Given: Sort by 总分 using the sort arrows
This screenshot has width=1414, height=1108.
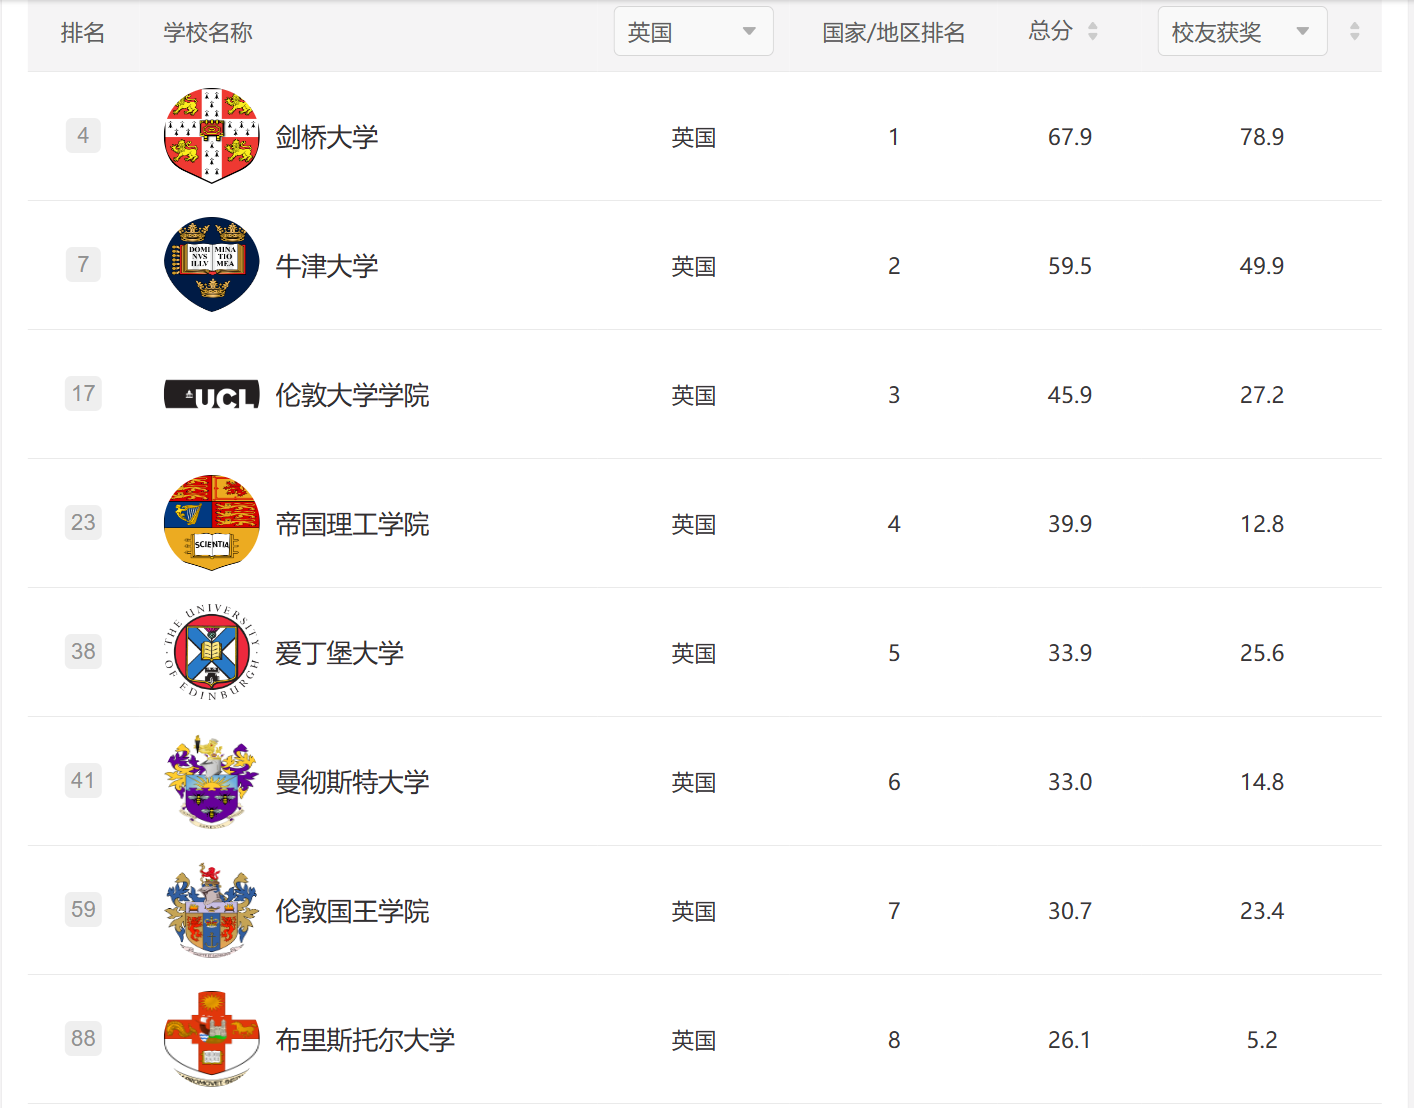Looking at the screenshot, I should [x=1093, y=32].
